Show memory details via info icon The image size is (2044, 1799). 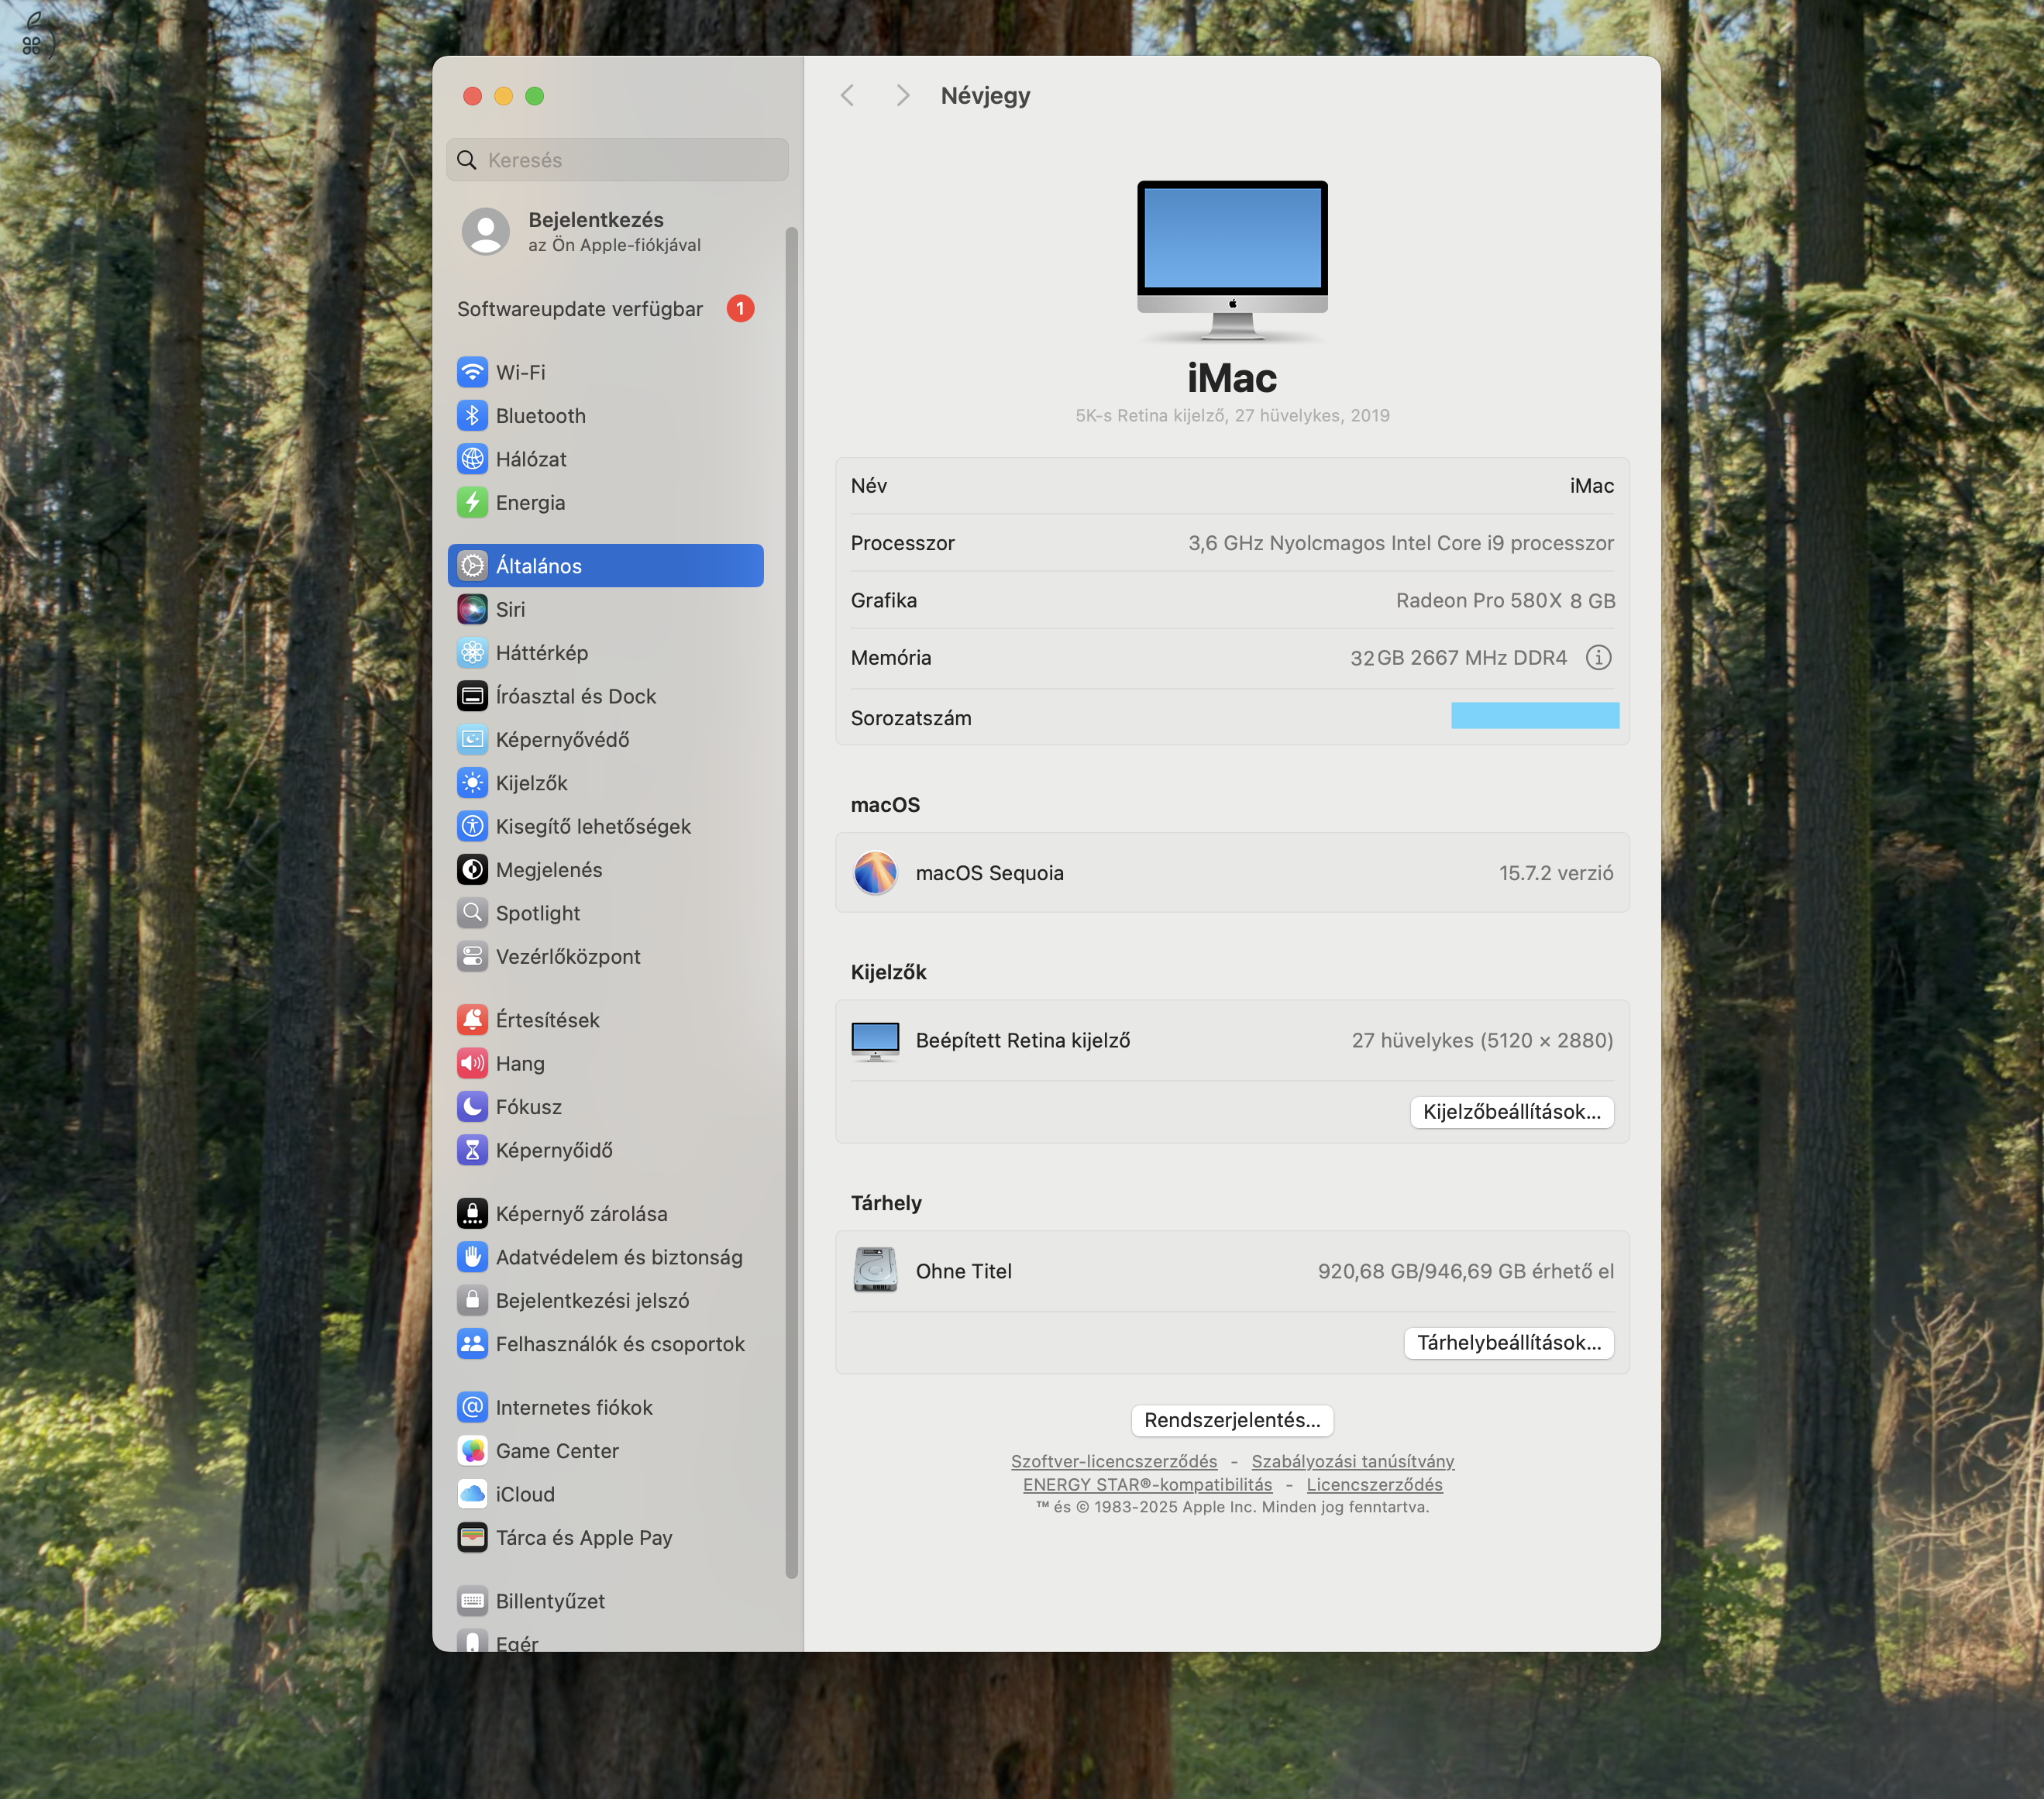click(1599, 657)
